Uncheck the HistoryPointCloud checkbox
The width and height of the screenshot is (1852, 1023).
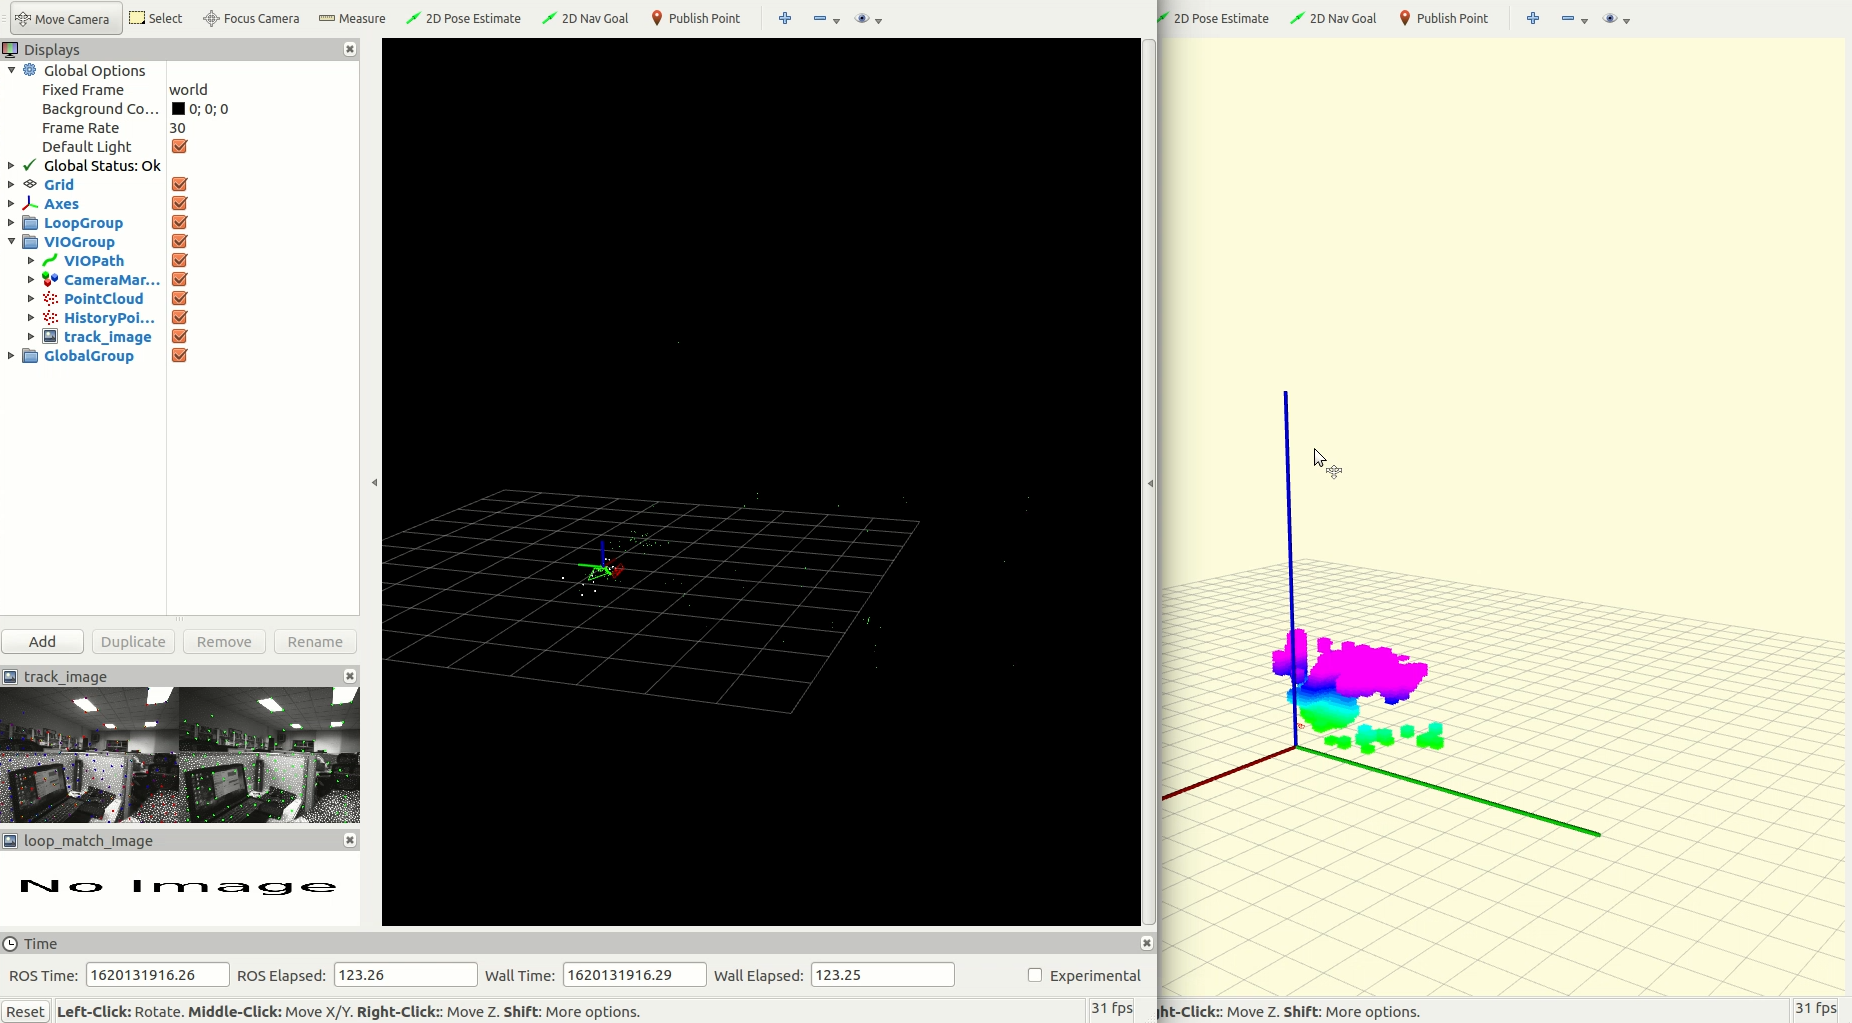180,317
